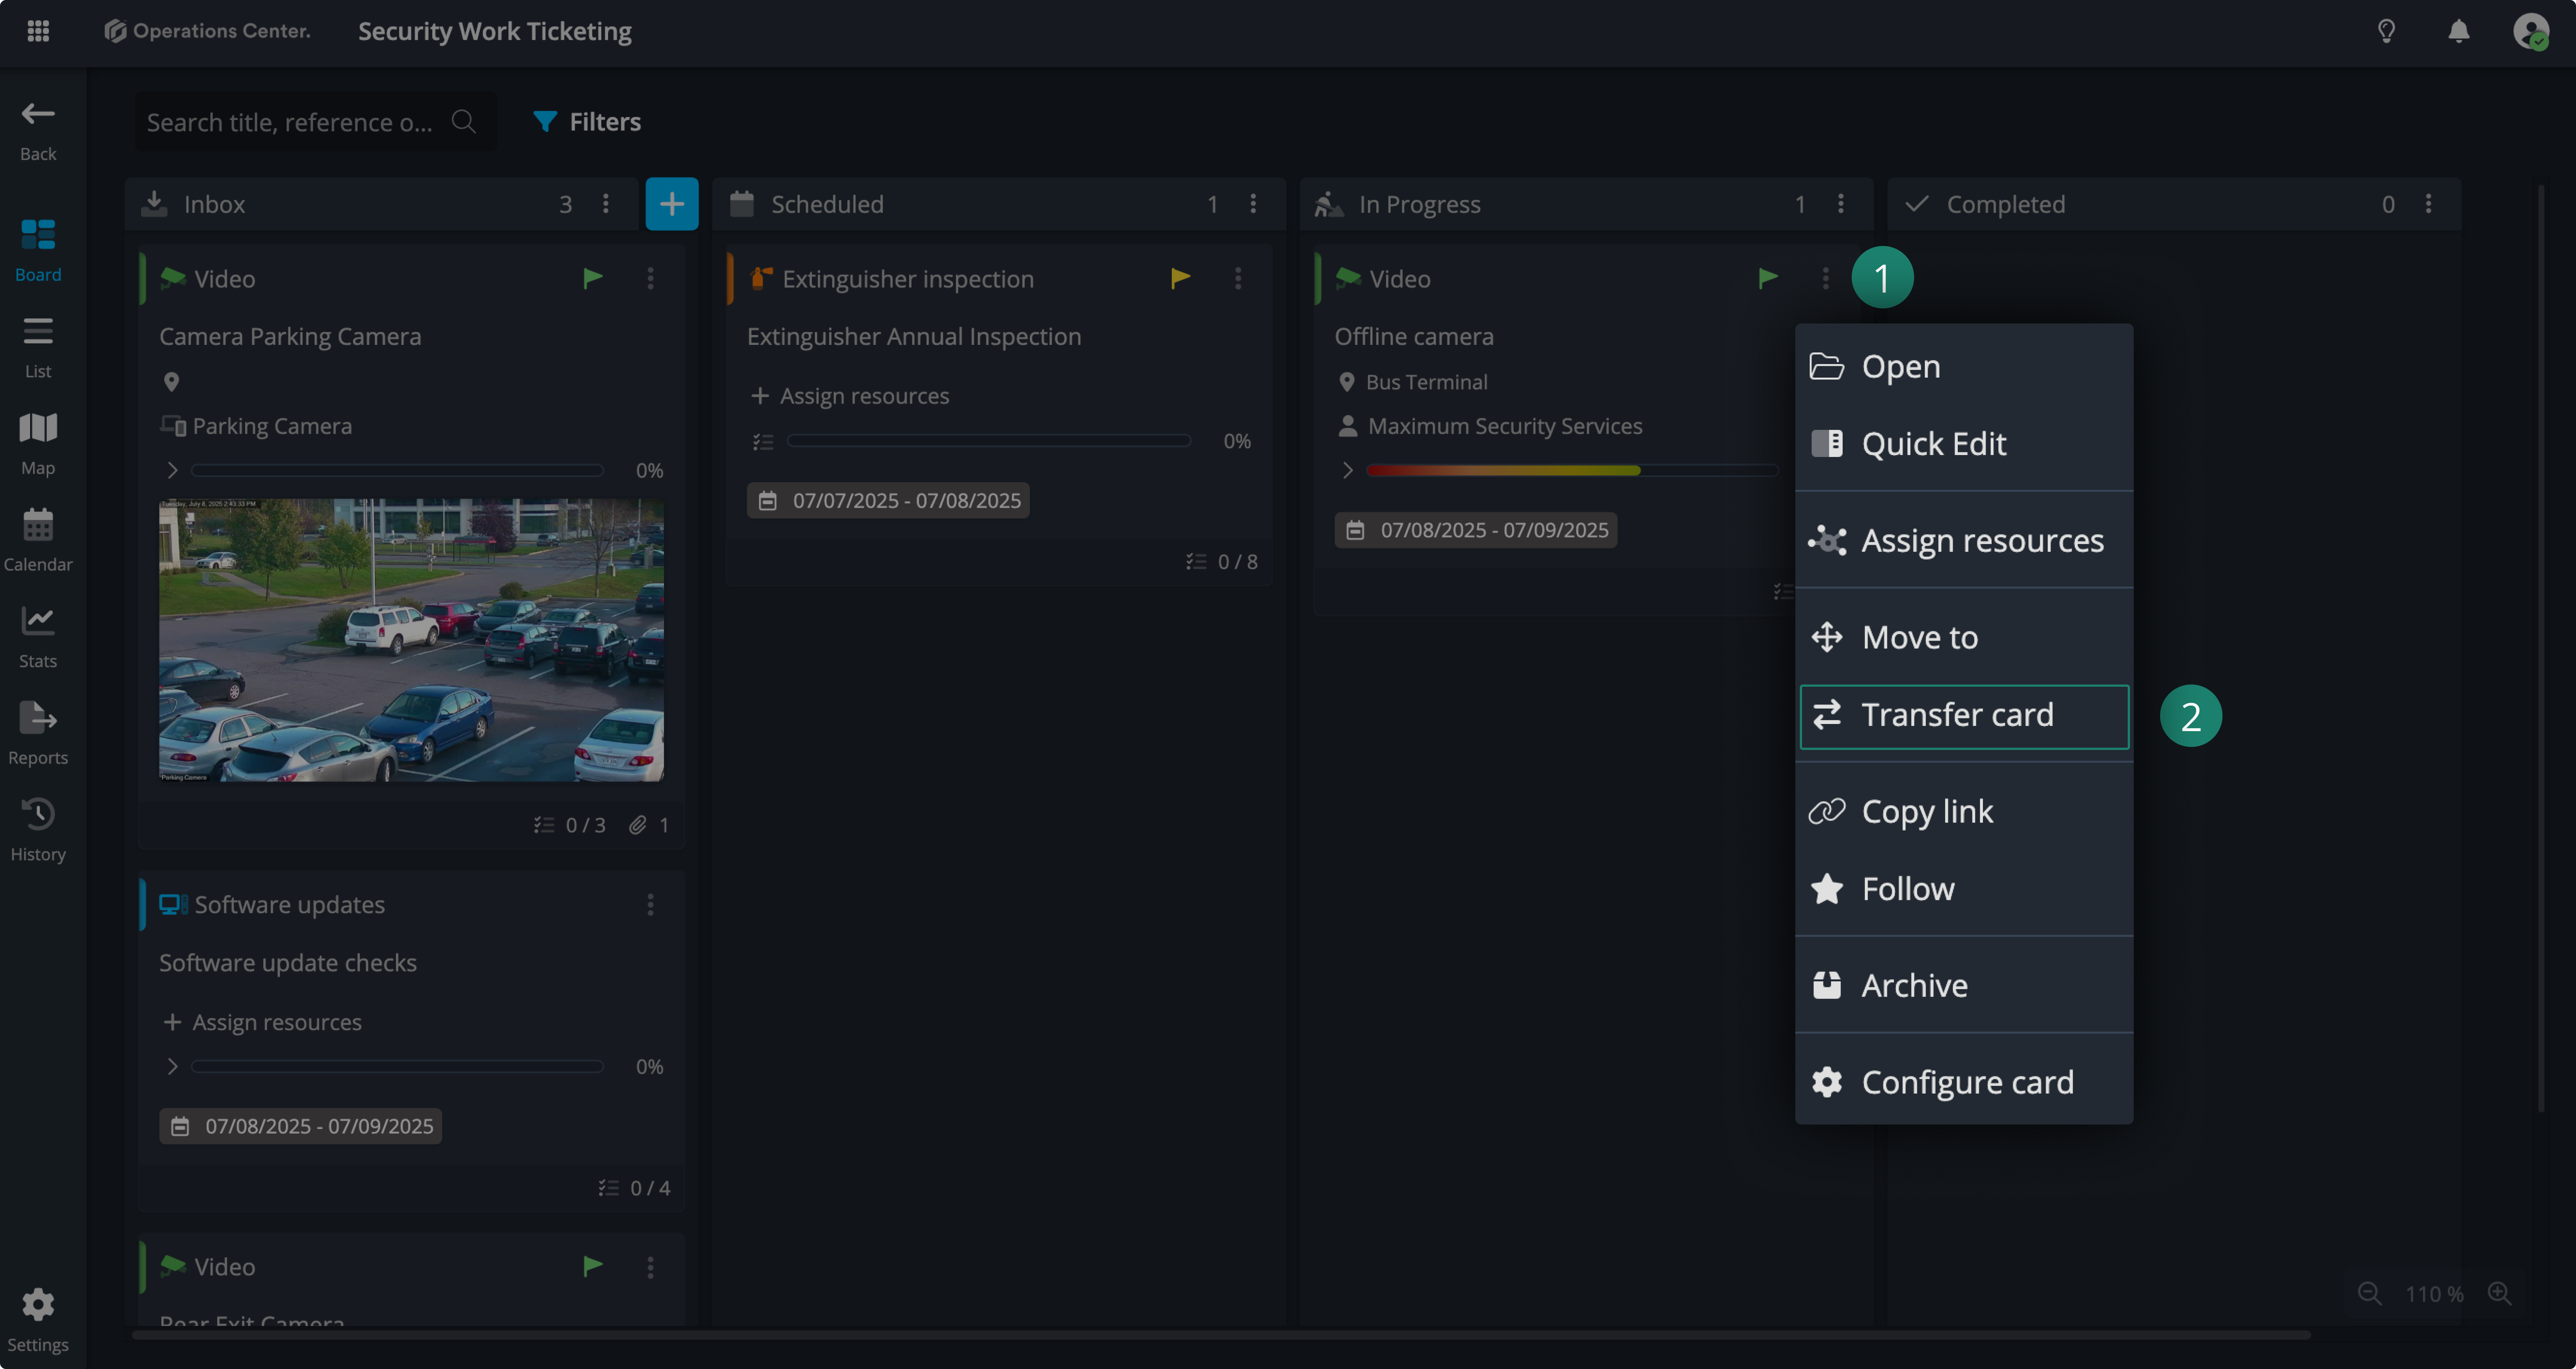Click the 0 / 8 checklist counter
This screenshot has width=2576, height=1369.
(x=1221, y=562)
